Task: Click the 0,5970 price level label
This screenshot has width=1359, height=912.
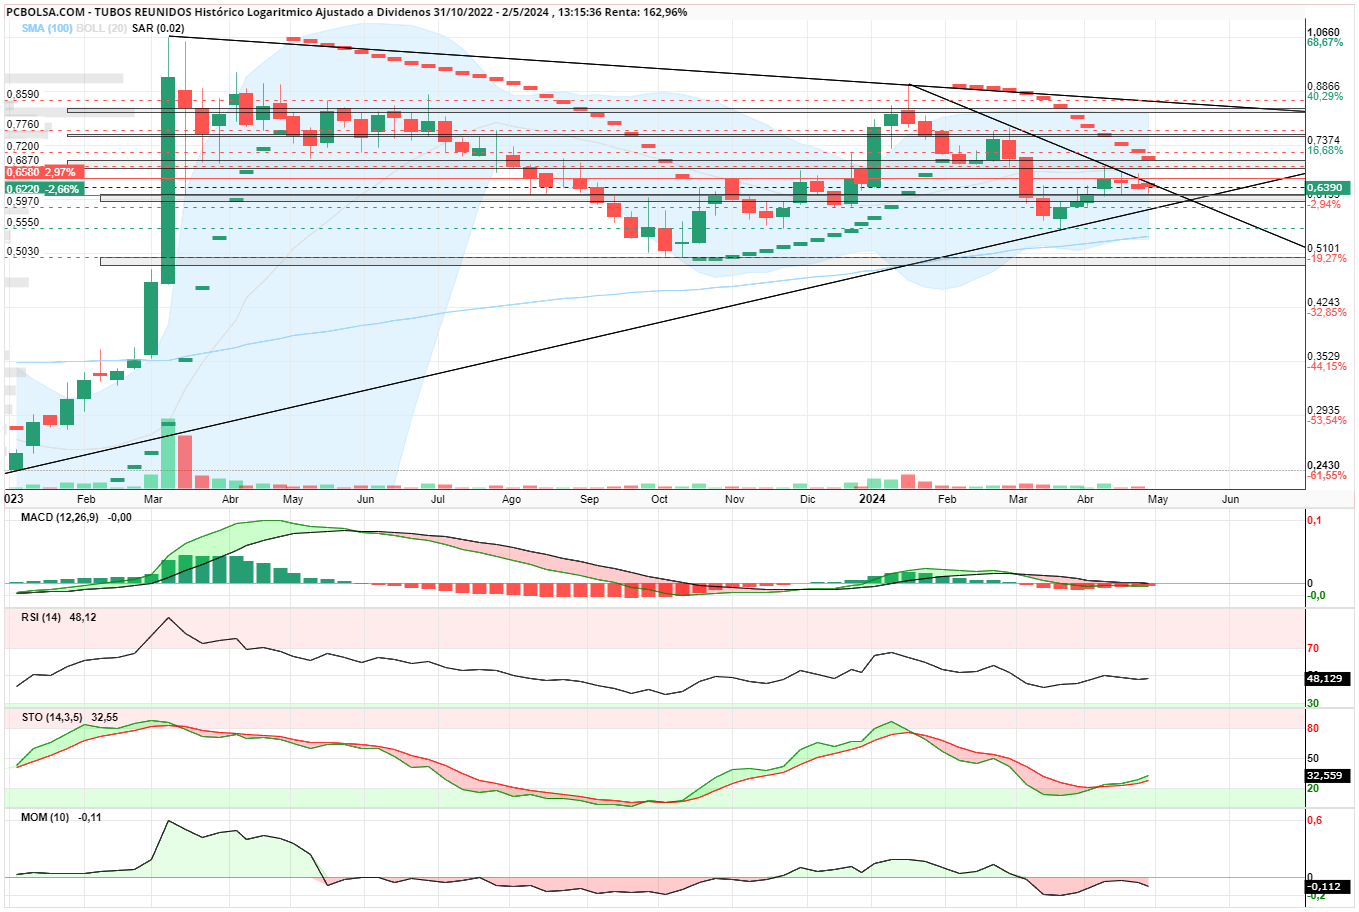Action: [x=23, y=201]
